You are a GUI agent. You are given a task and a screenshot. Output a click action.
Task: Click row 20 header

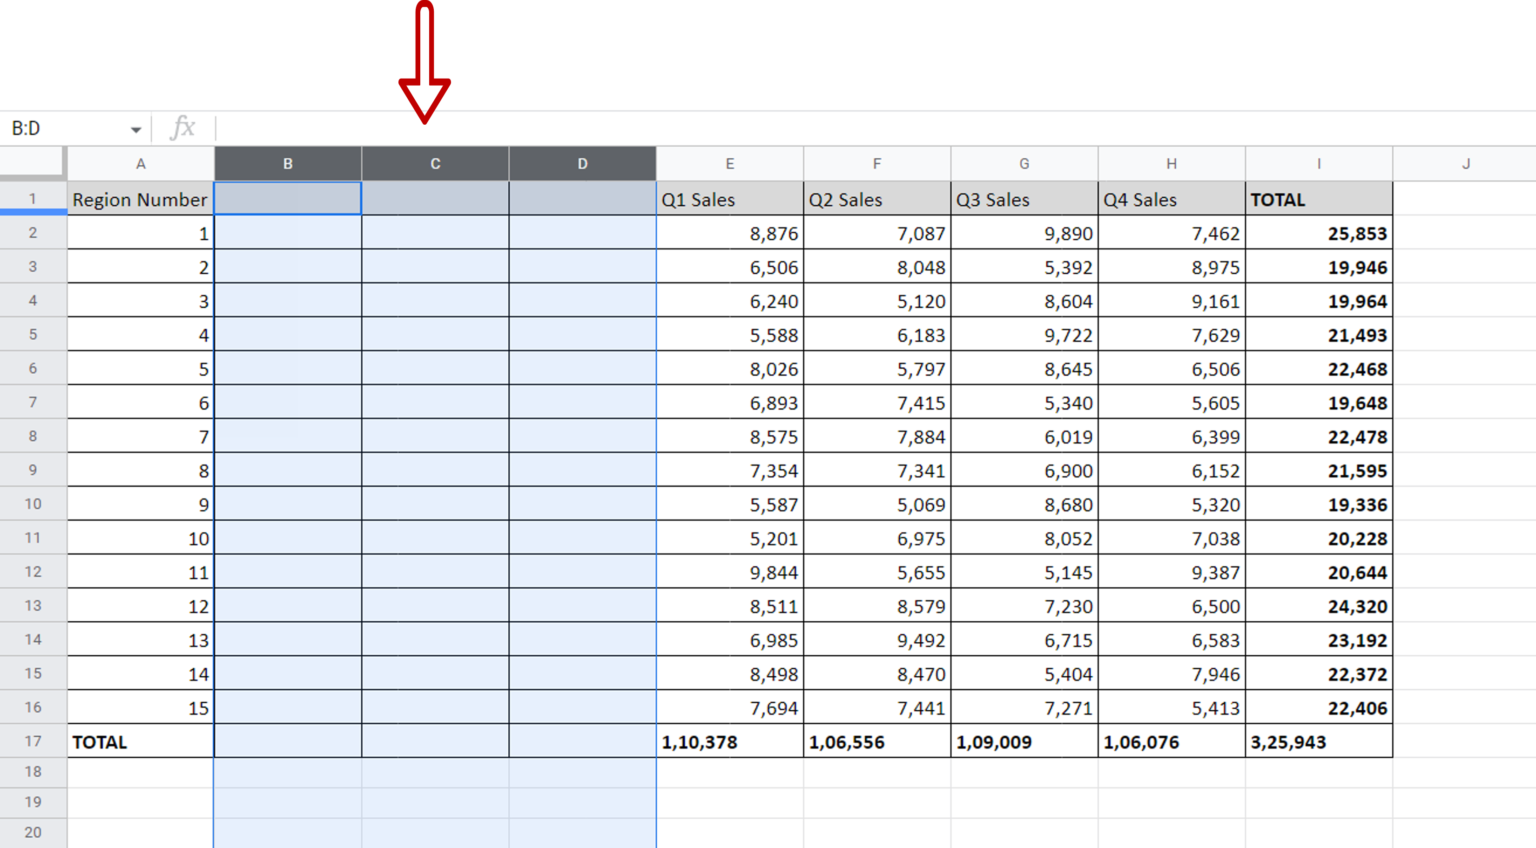(x=33, y=832)
